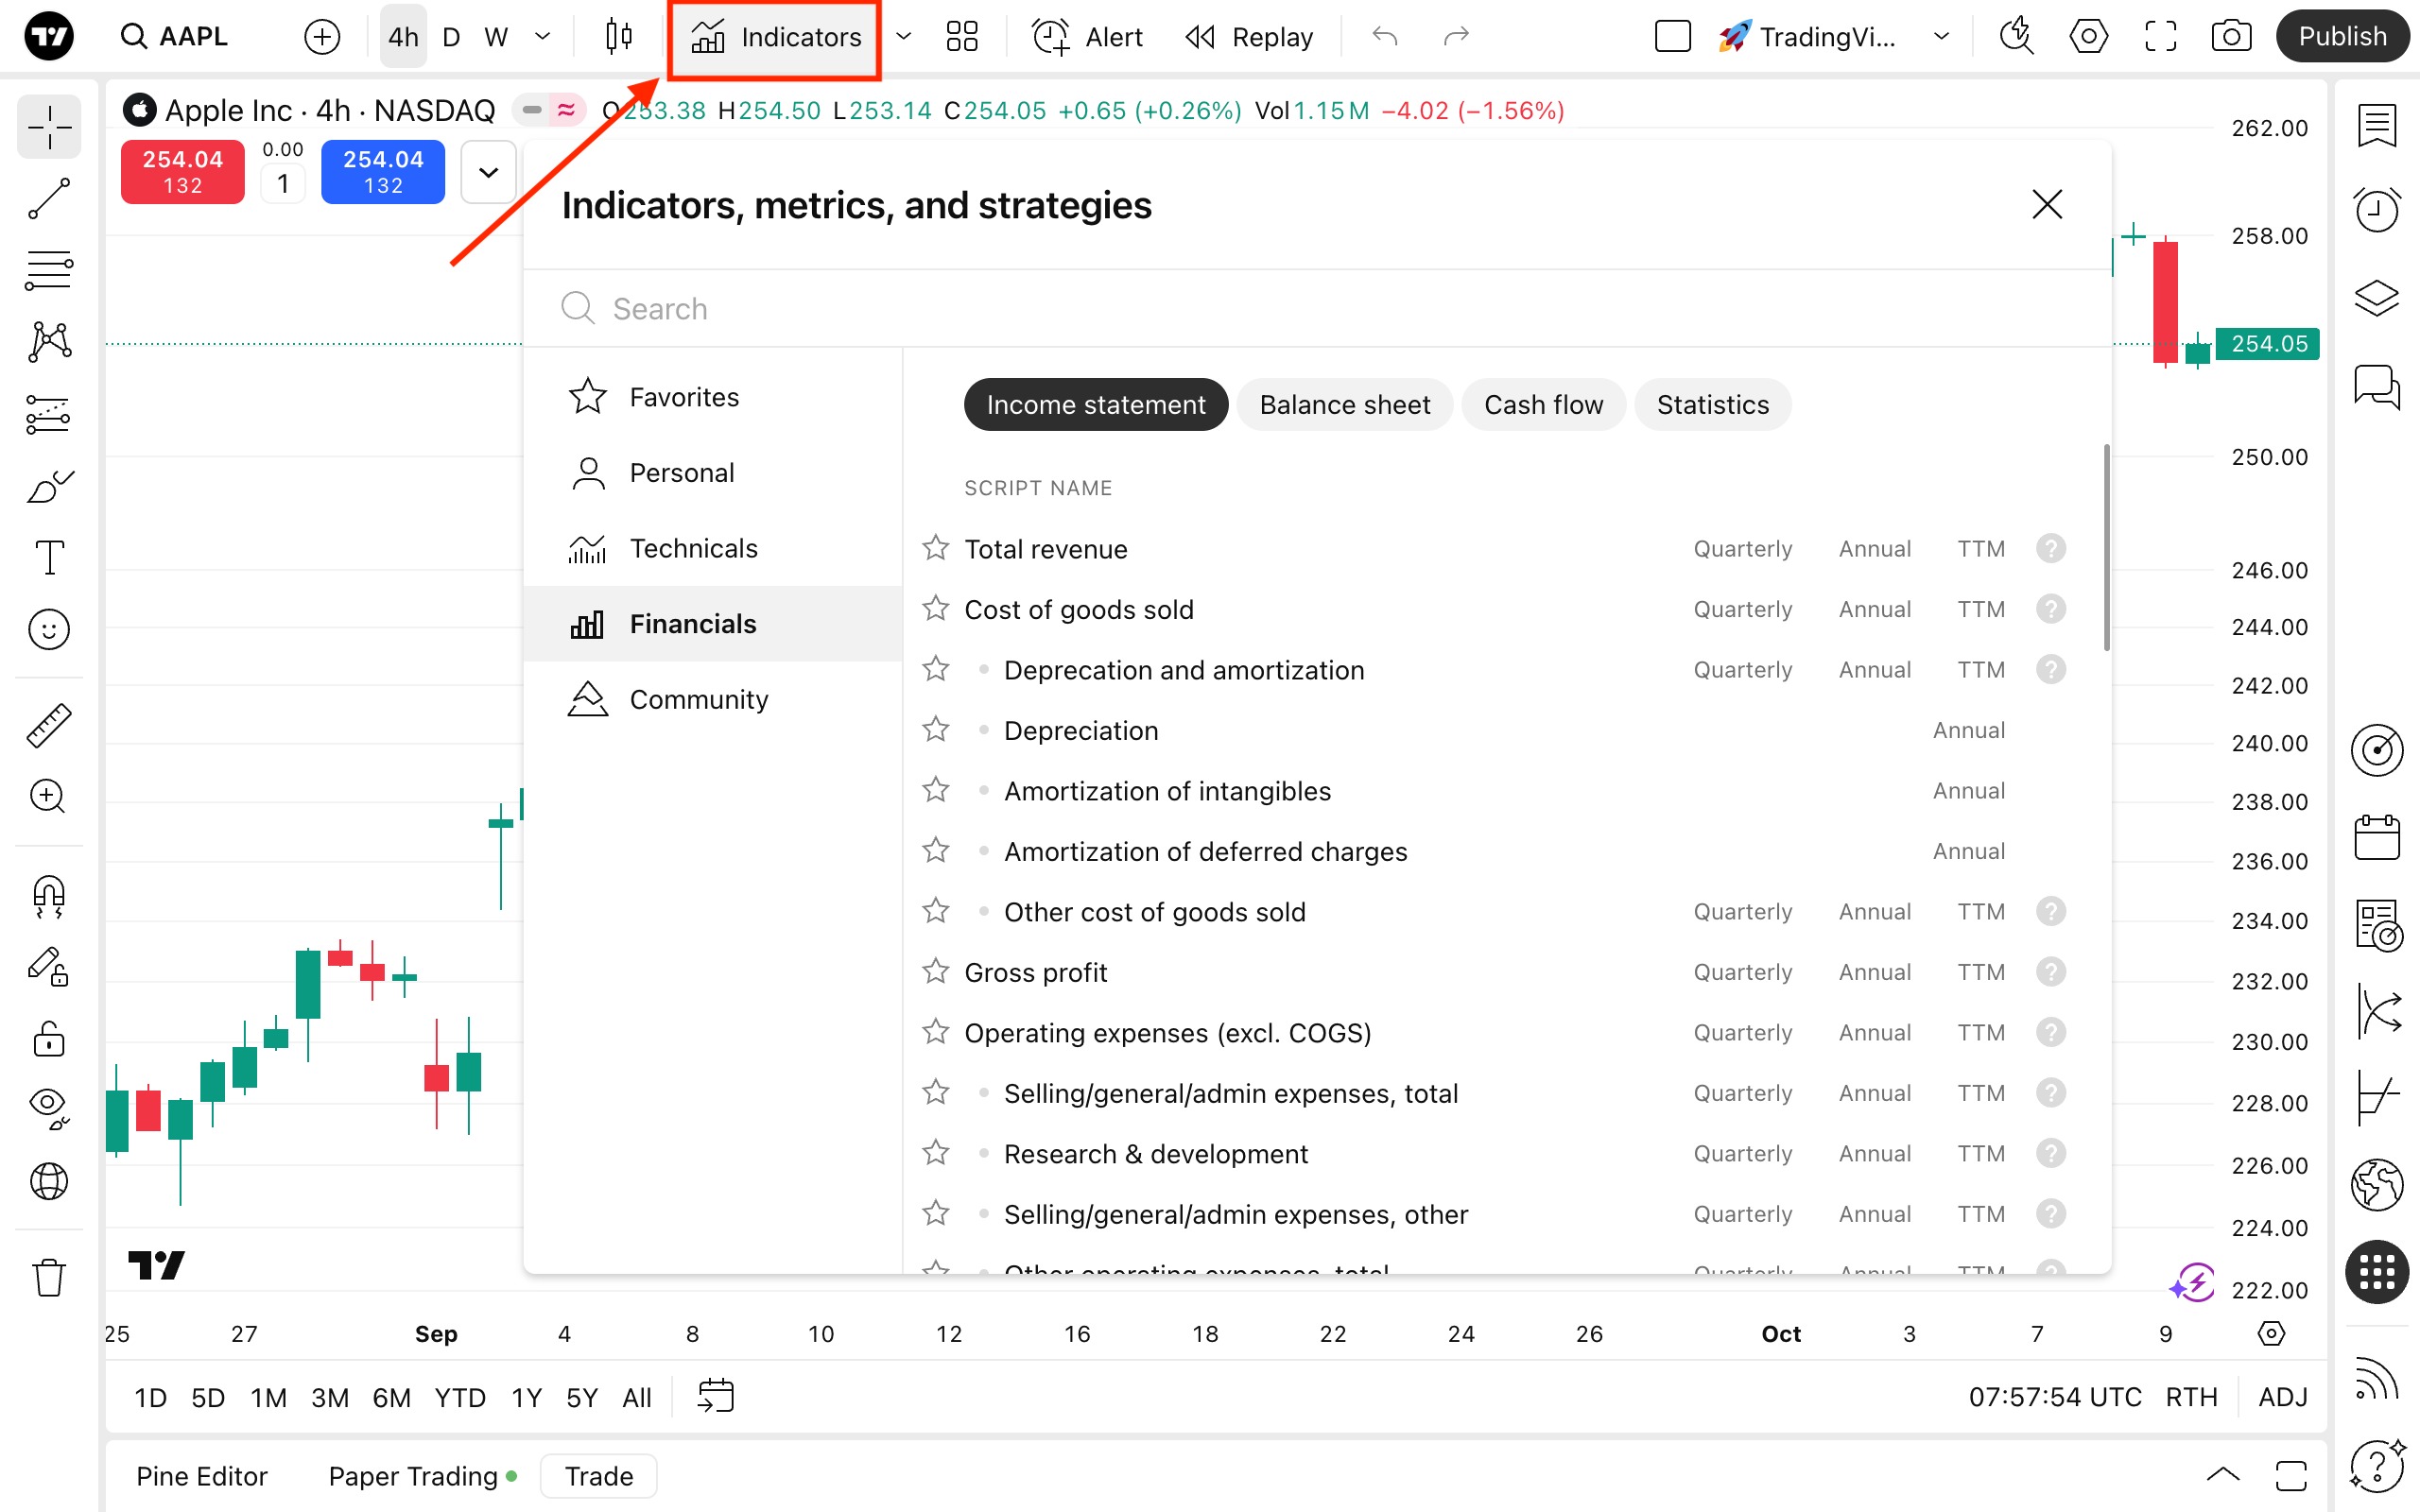The height and width of the screenshot is (1512, 2420).
Task: Click the magnet mode icon
Action: click(x=48, y=896)
